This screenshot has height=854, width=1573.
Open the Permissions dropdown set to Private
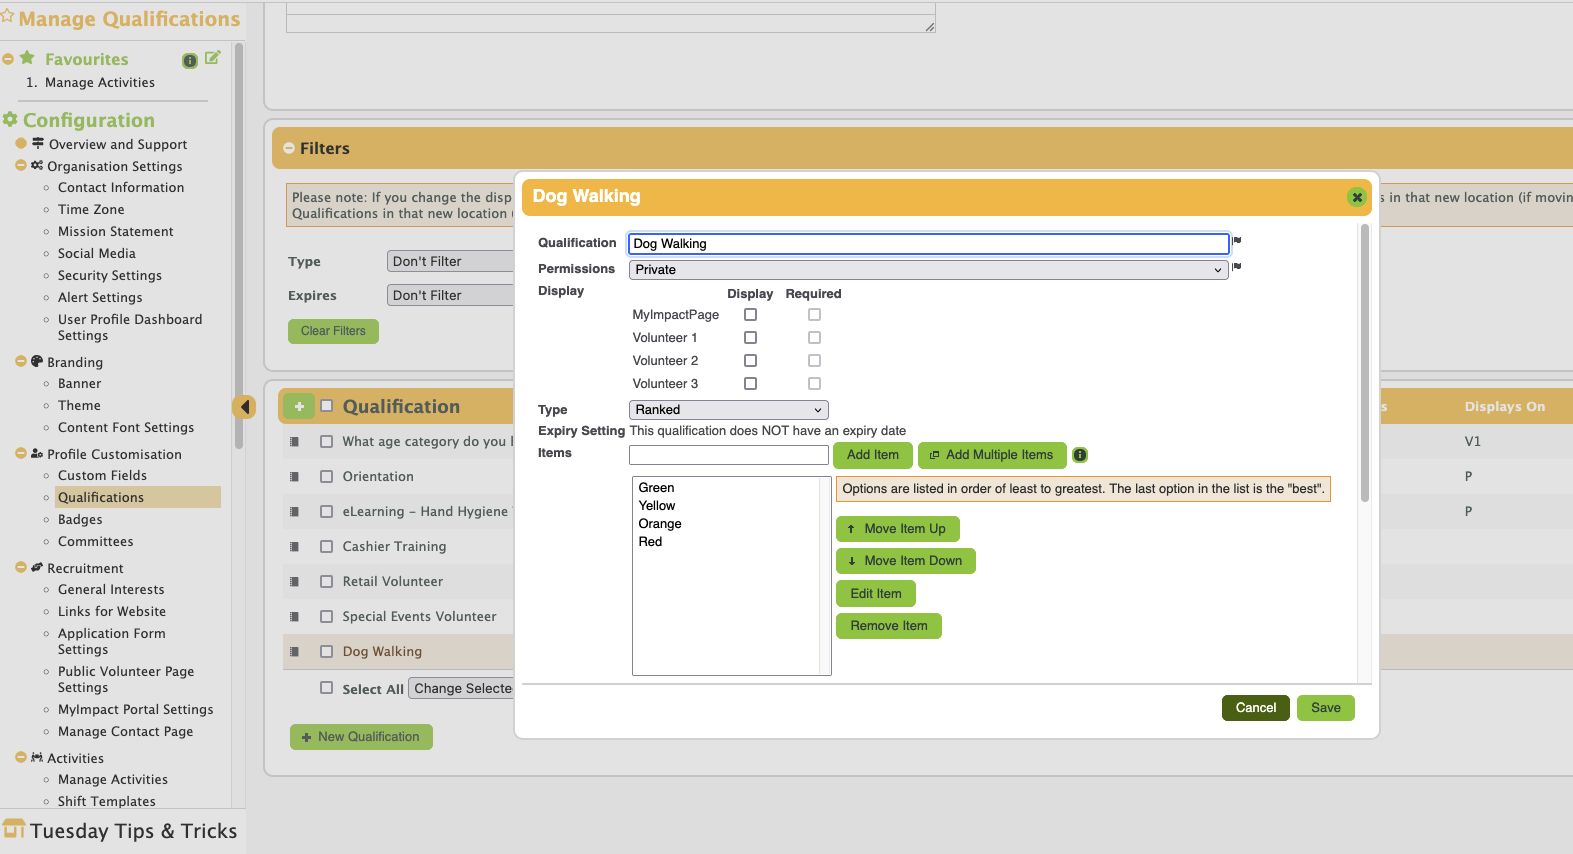tap(927, 270)
